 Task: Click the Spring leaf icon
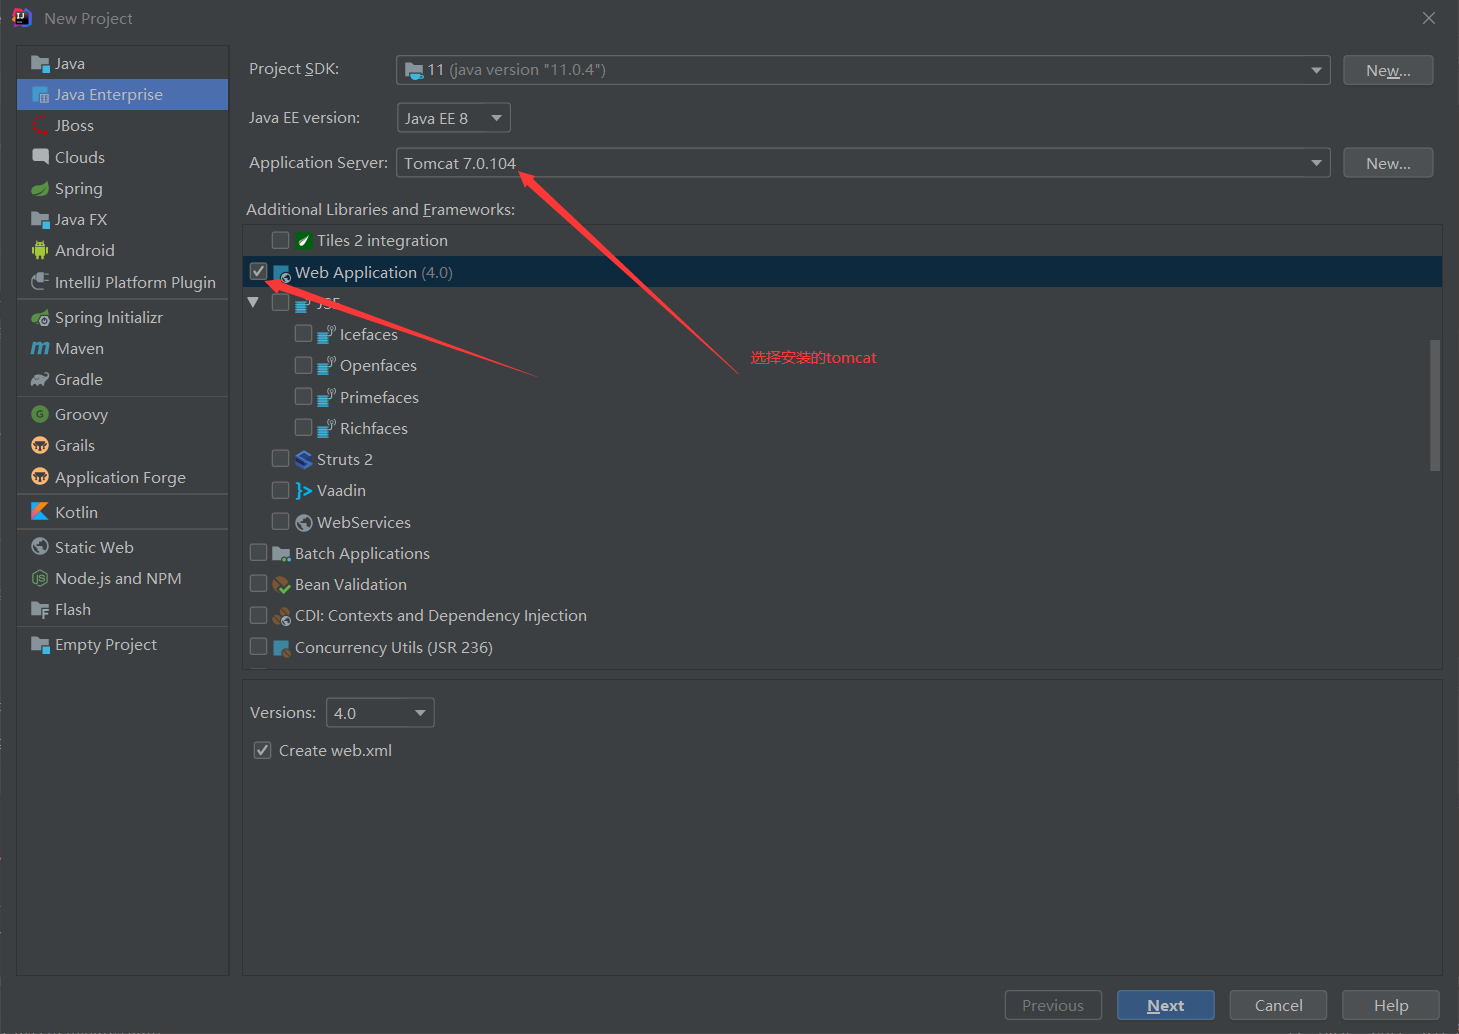click(x=40, y=189)
